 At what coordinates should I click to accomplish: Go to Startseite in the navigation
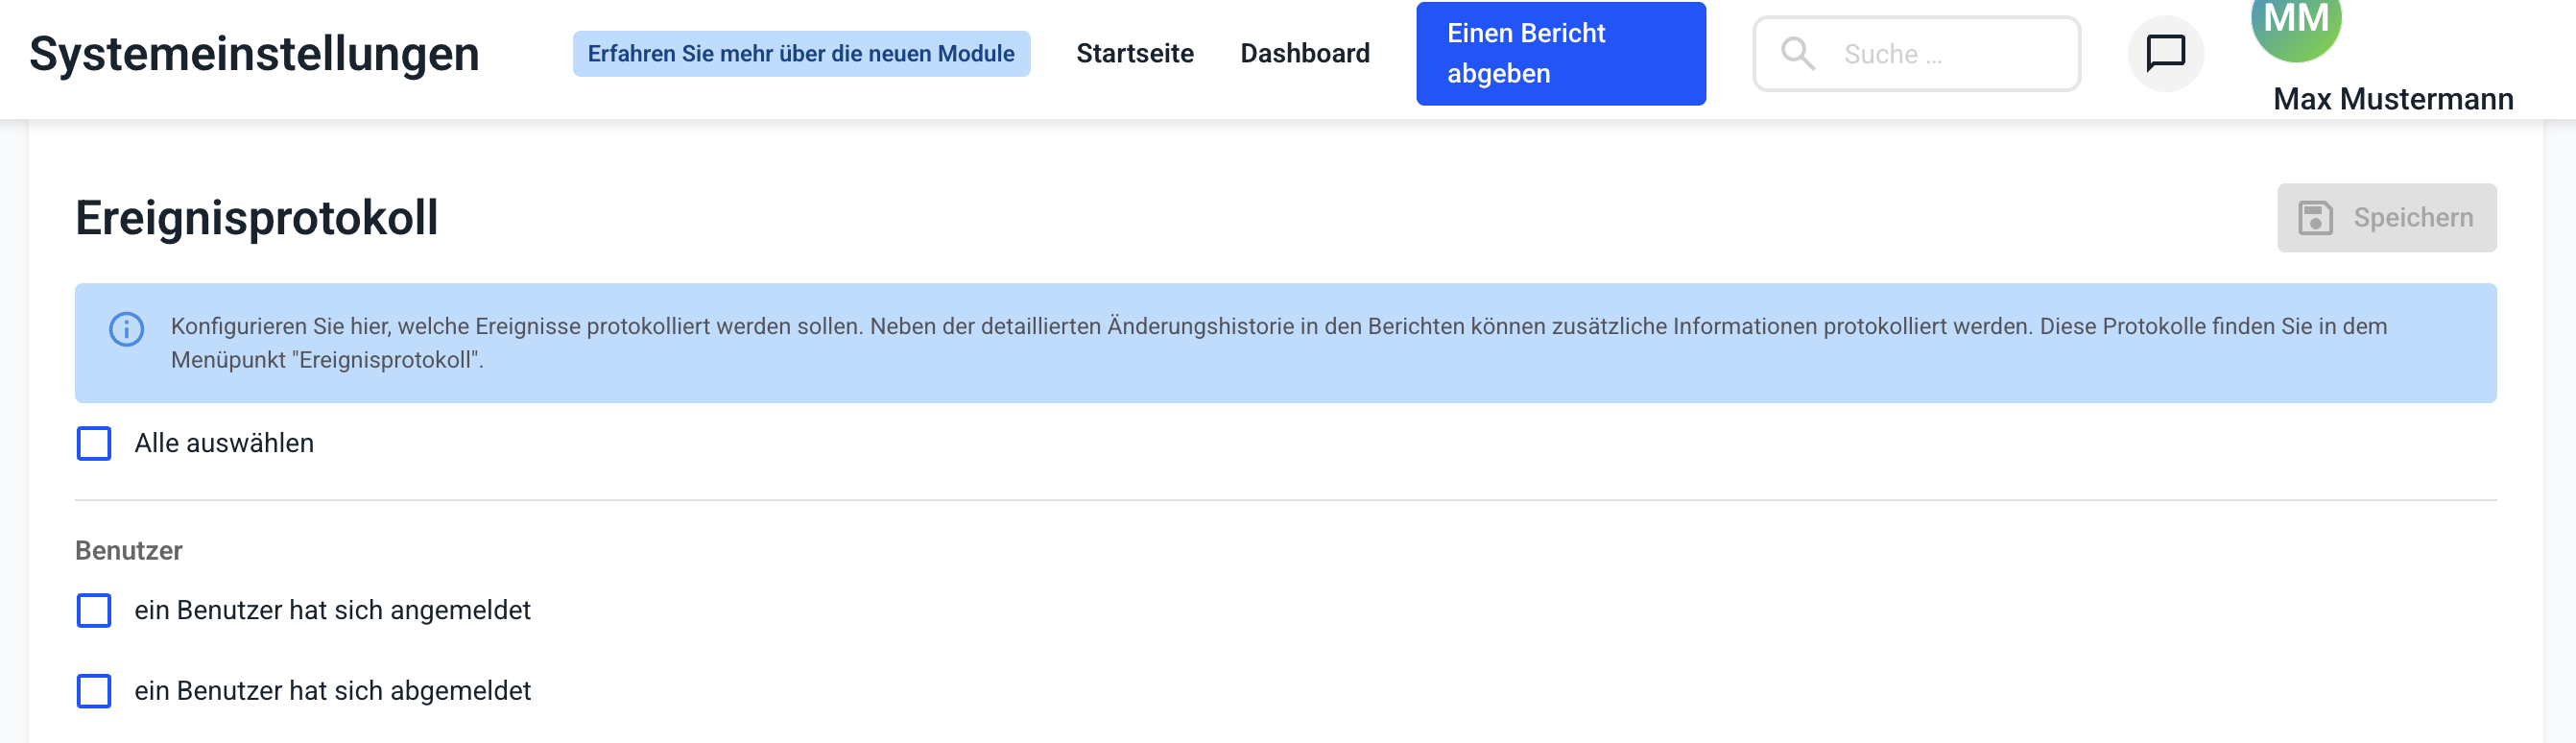click(1134, 54)
